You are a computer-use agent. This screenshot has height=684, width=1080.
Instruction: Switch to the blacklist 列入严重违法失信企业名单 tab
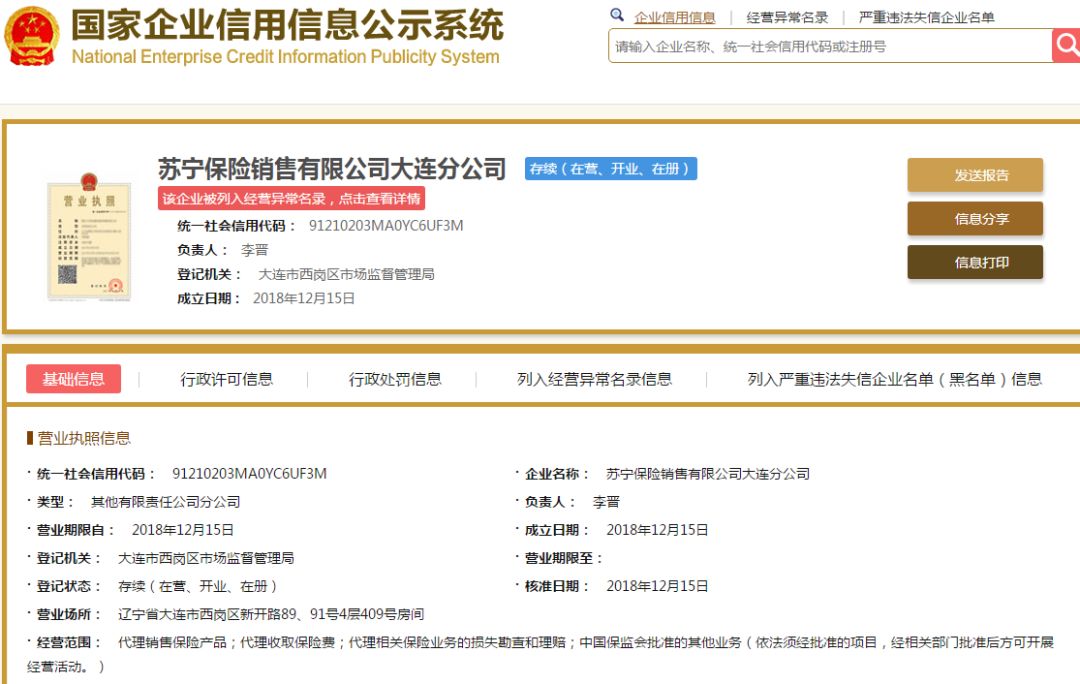tap(888, 379)
